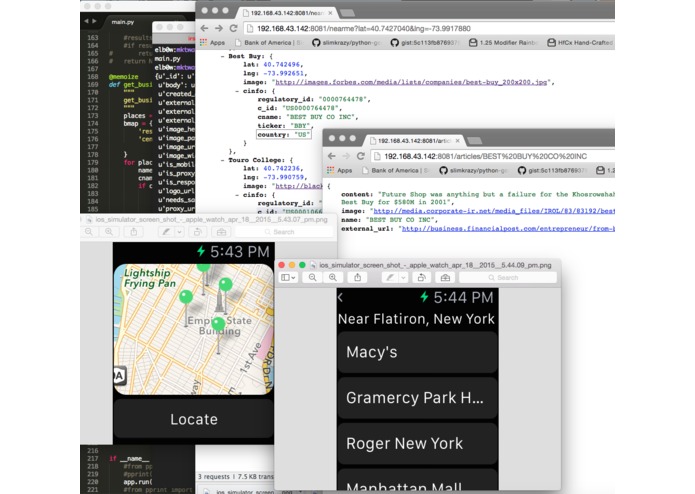Select the highlighted country: "US" line
Screen dimensions: 695x494
click(x=284, y=134)
